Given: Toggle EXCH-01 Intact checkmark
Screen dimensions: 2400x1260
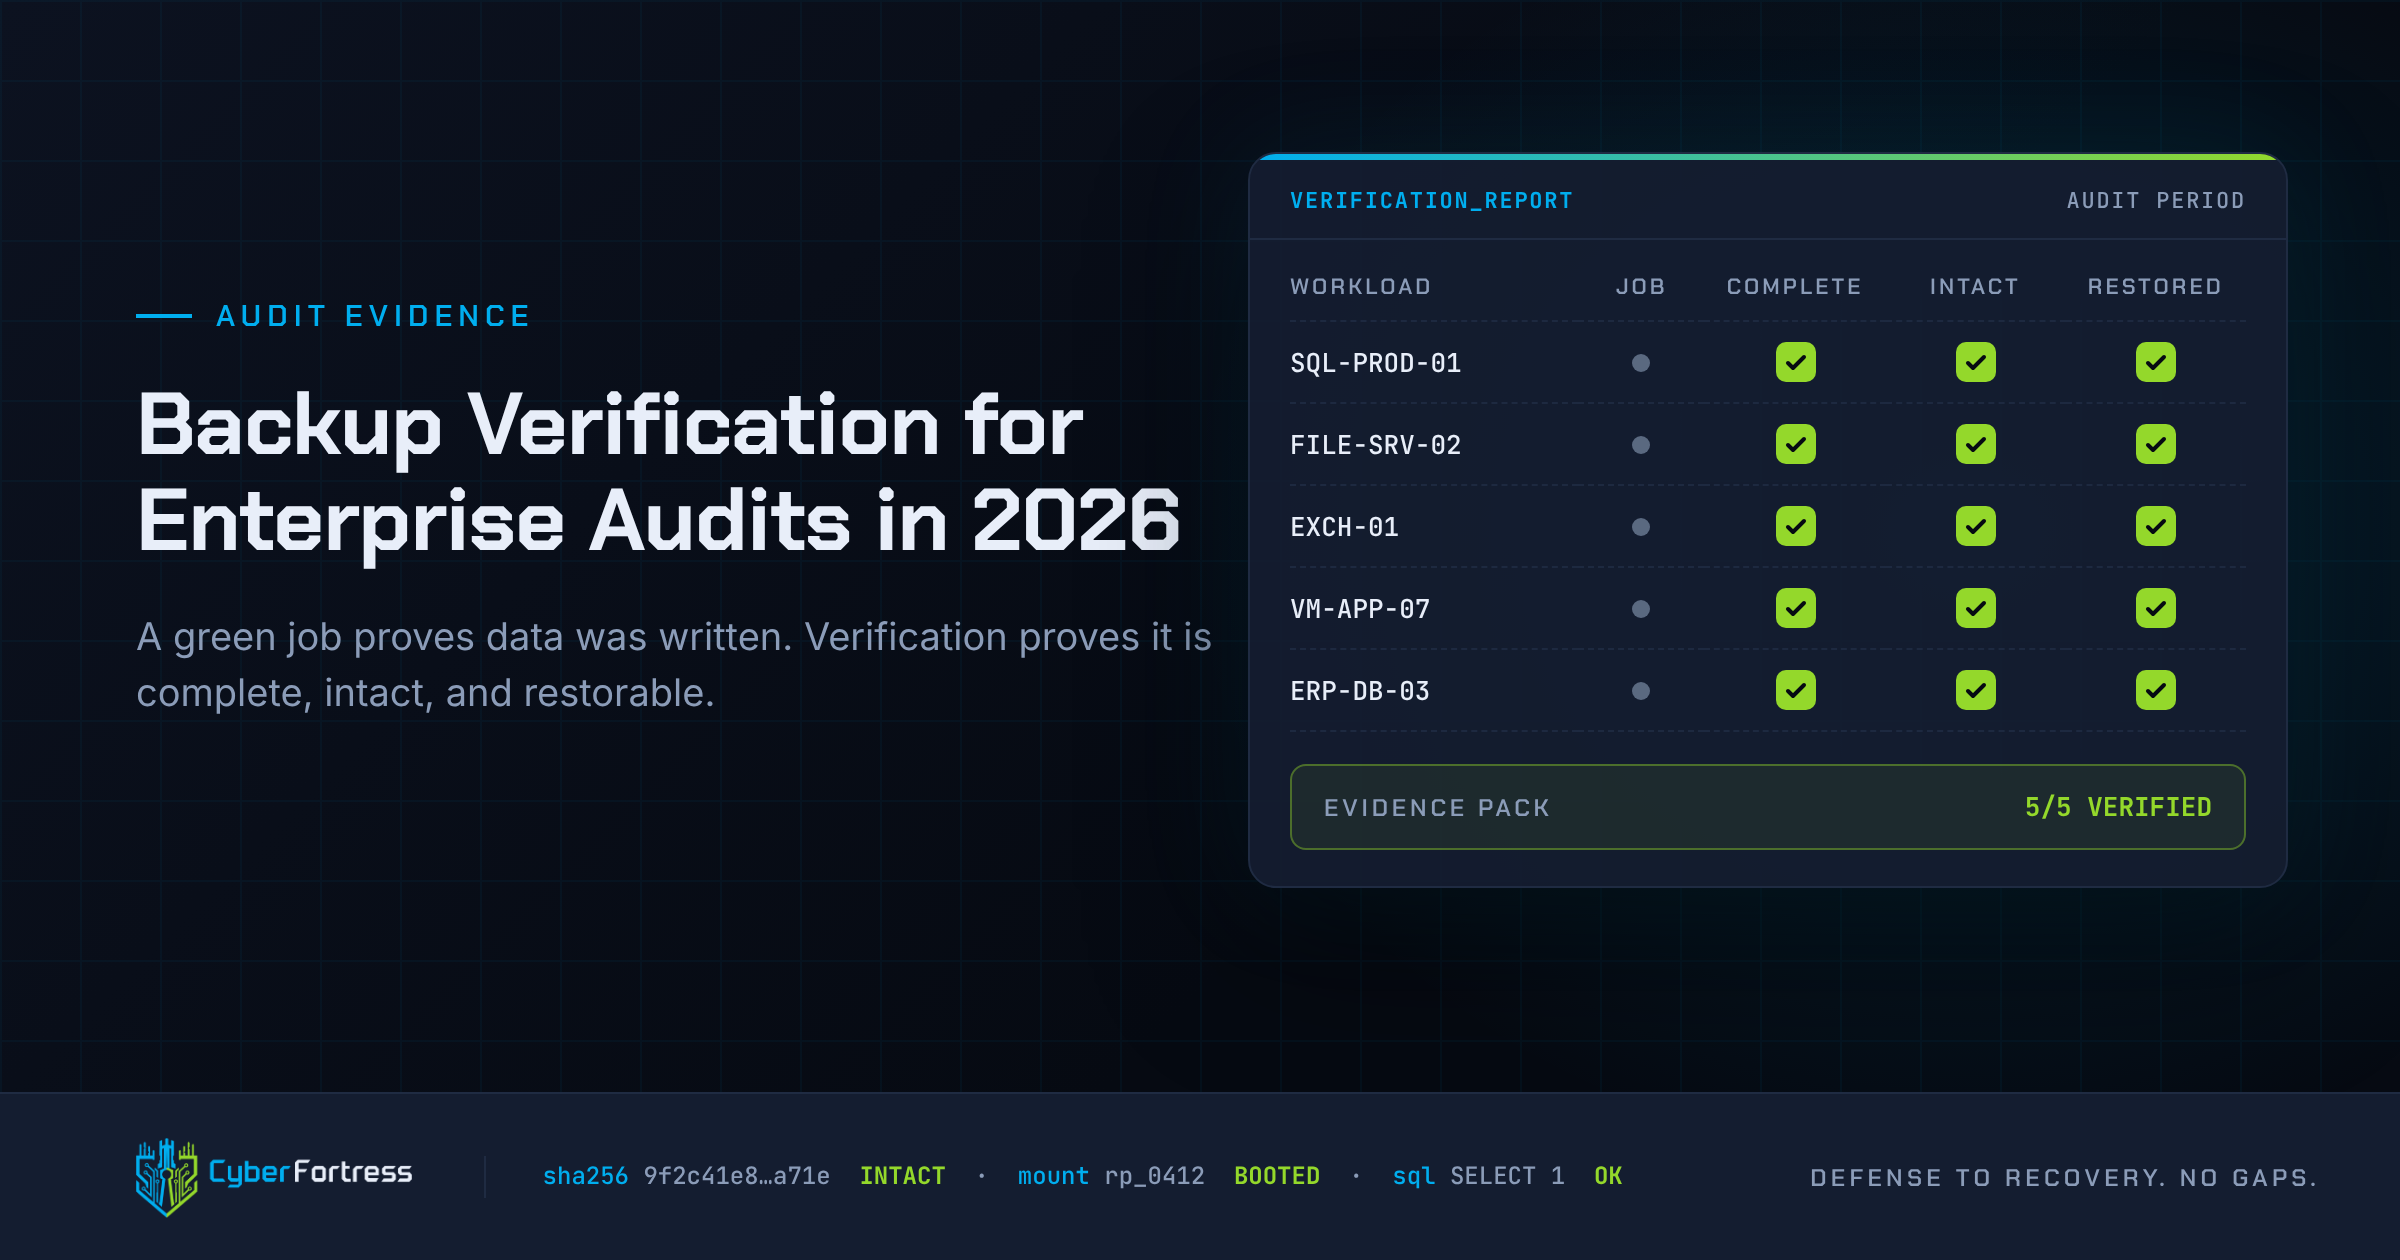Looking at the screenshot, I should pos(1976,526).
